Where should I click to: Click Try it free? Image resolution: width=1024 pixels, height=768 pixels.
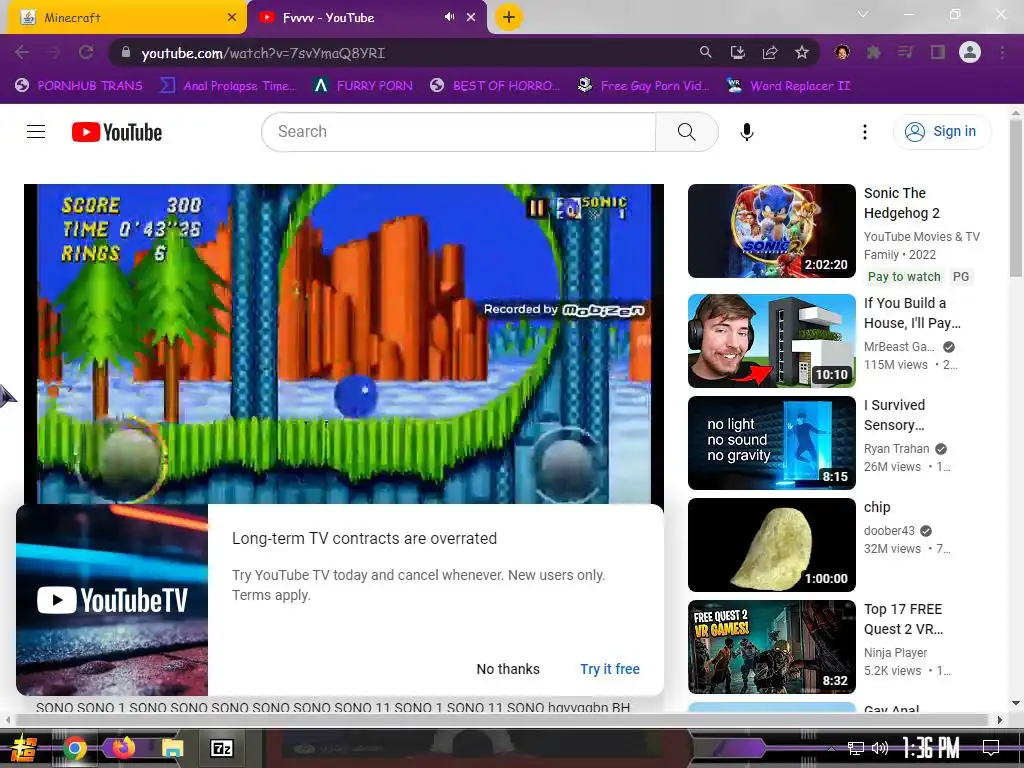[x=610, y=669]
